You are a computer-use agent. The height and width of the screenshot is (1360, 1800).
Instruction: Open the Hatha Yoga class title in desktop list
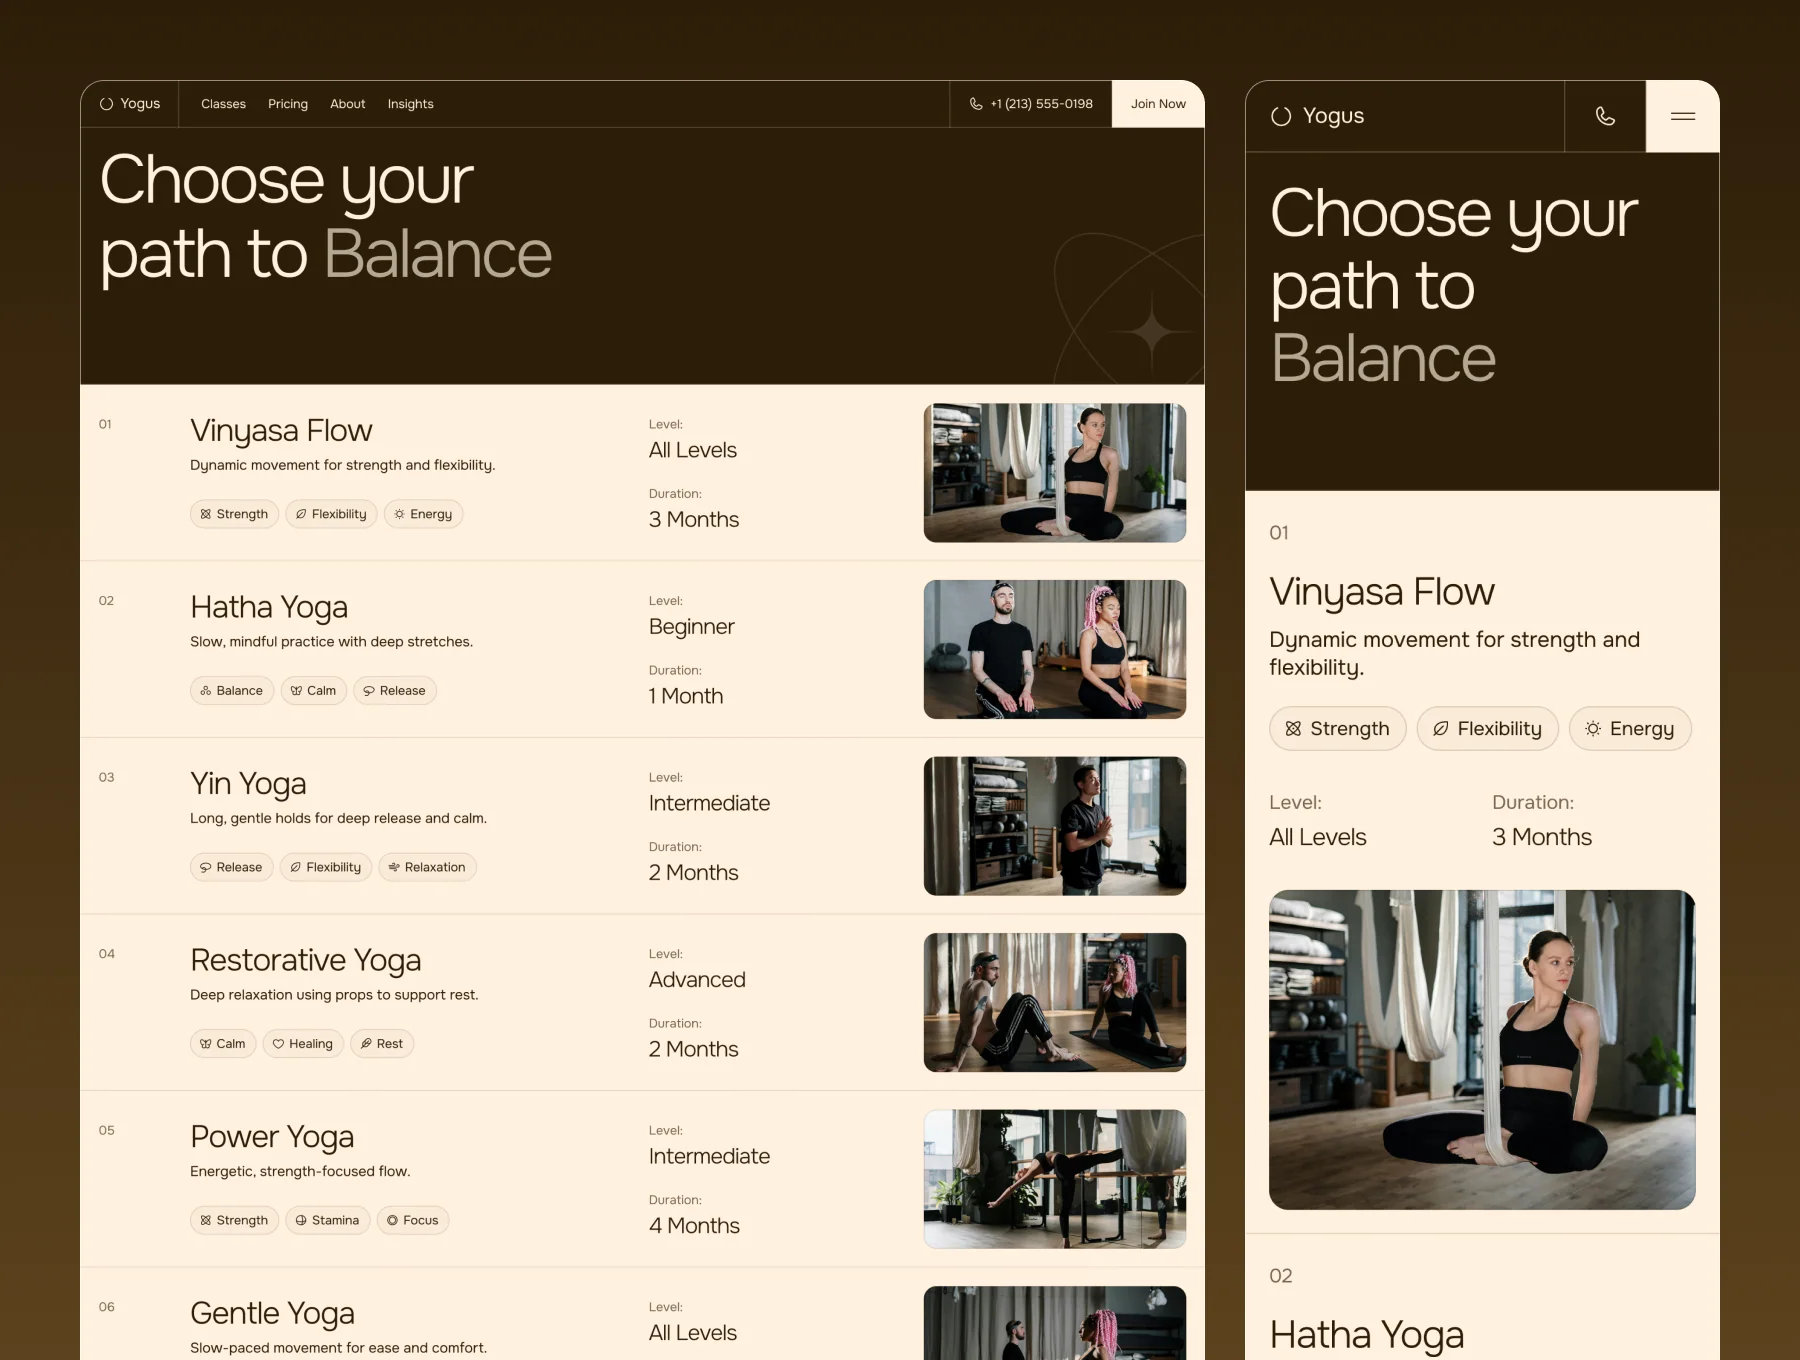point(269,607)
